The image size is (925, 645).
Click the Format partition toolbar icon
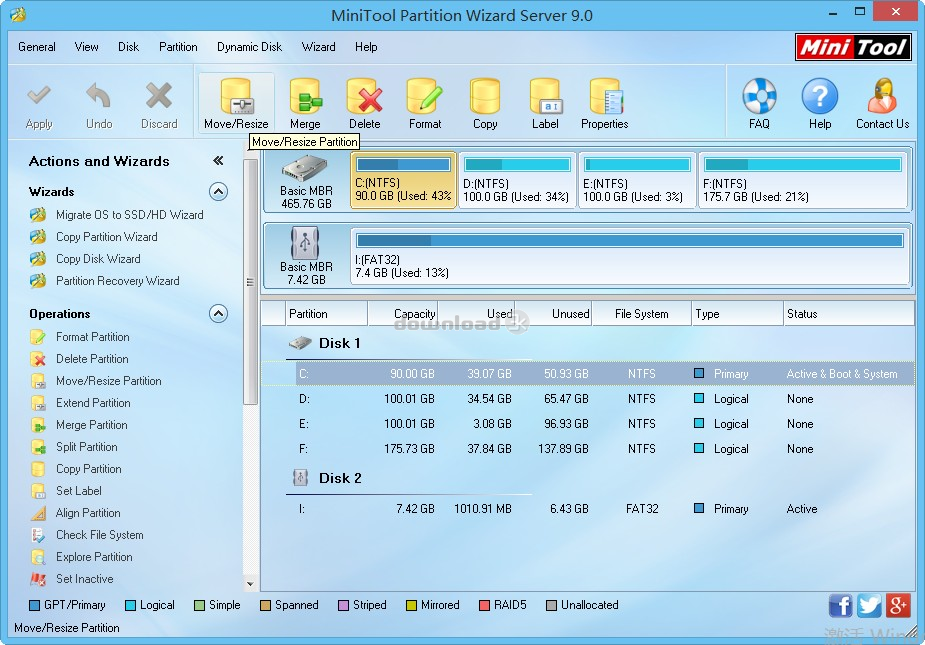[424, 100]
